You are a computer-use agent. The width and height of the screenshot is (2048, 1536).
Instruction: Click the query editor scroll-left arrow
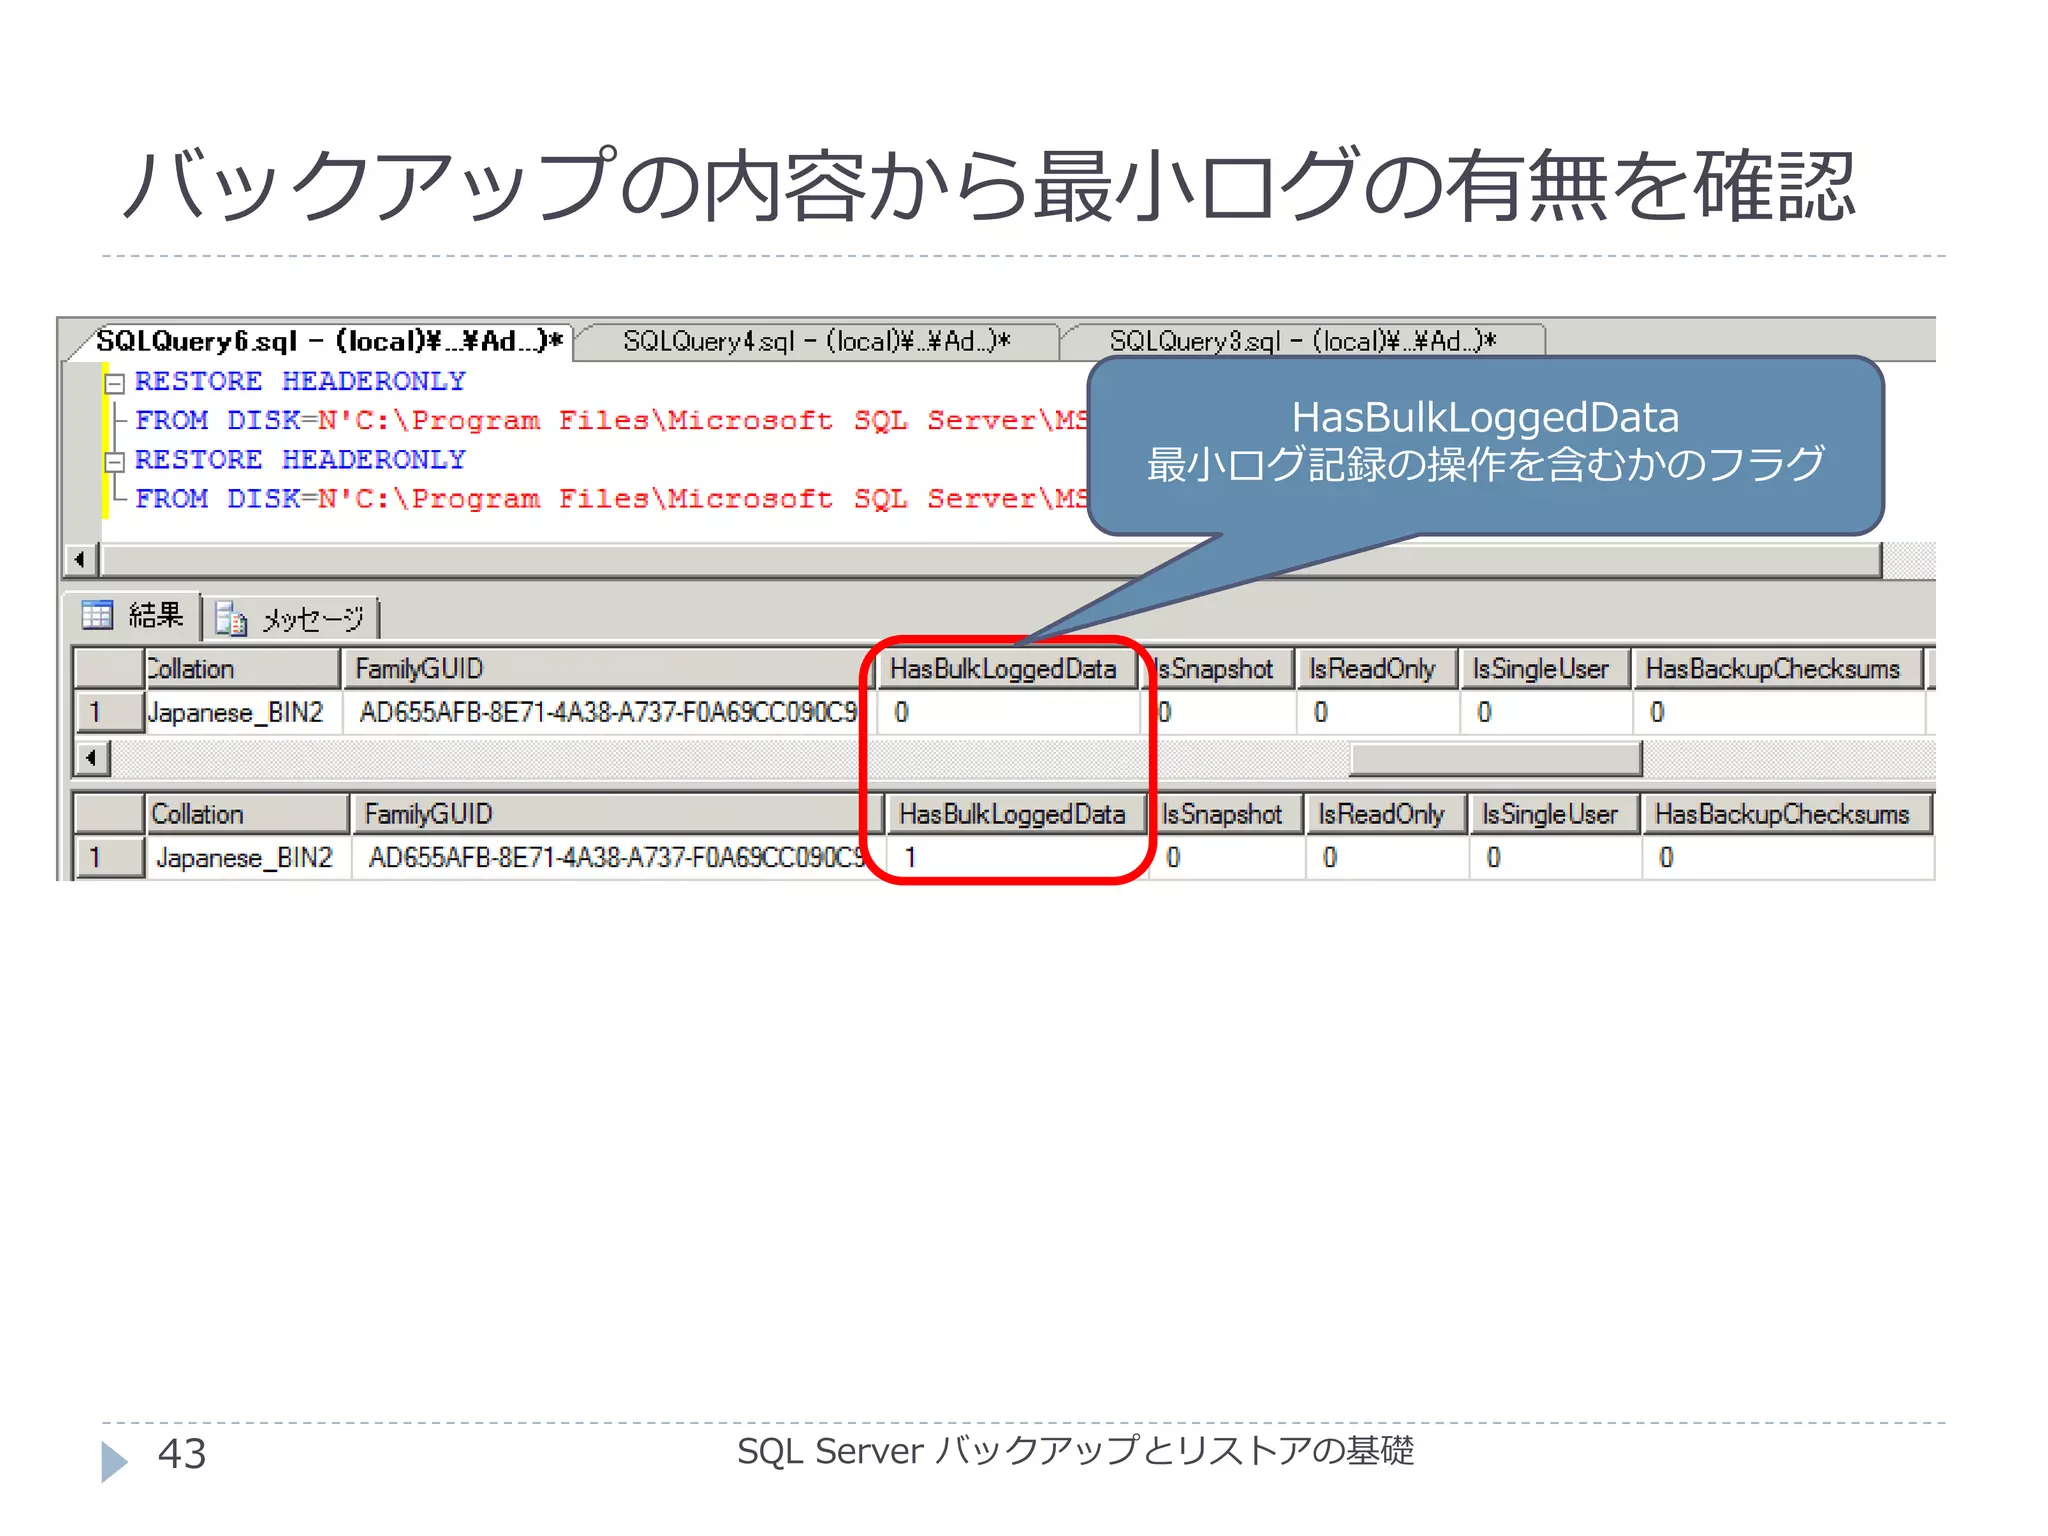point(81,559)
